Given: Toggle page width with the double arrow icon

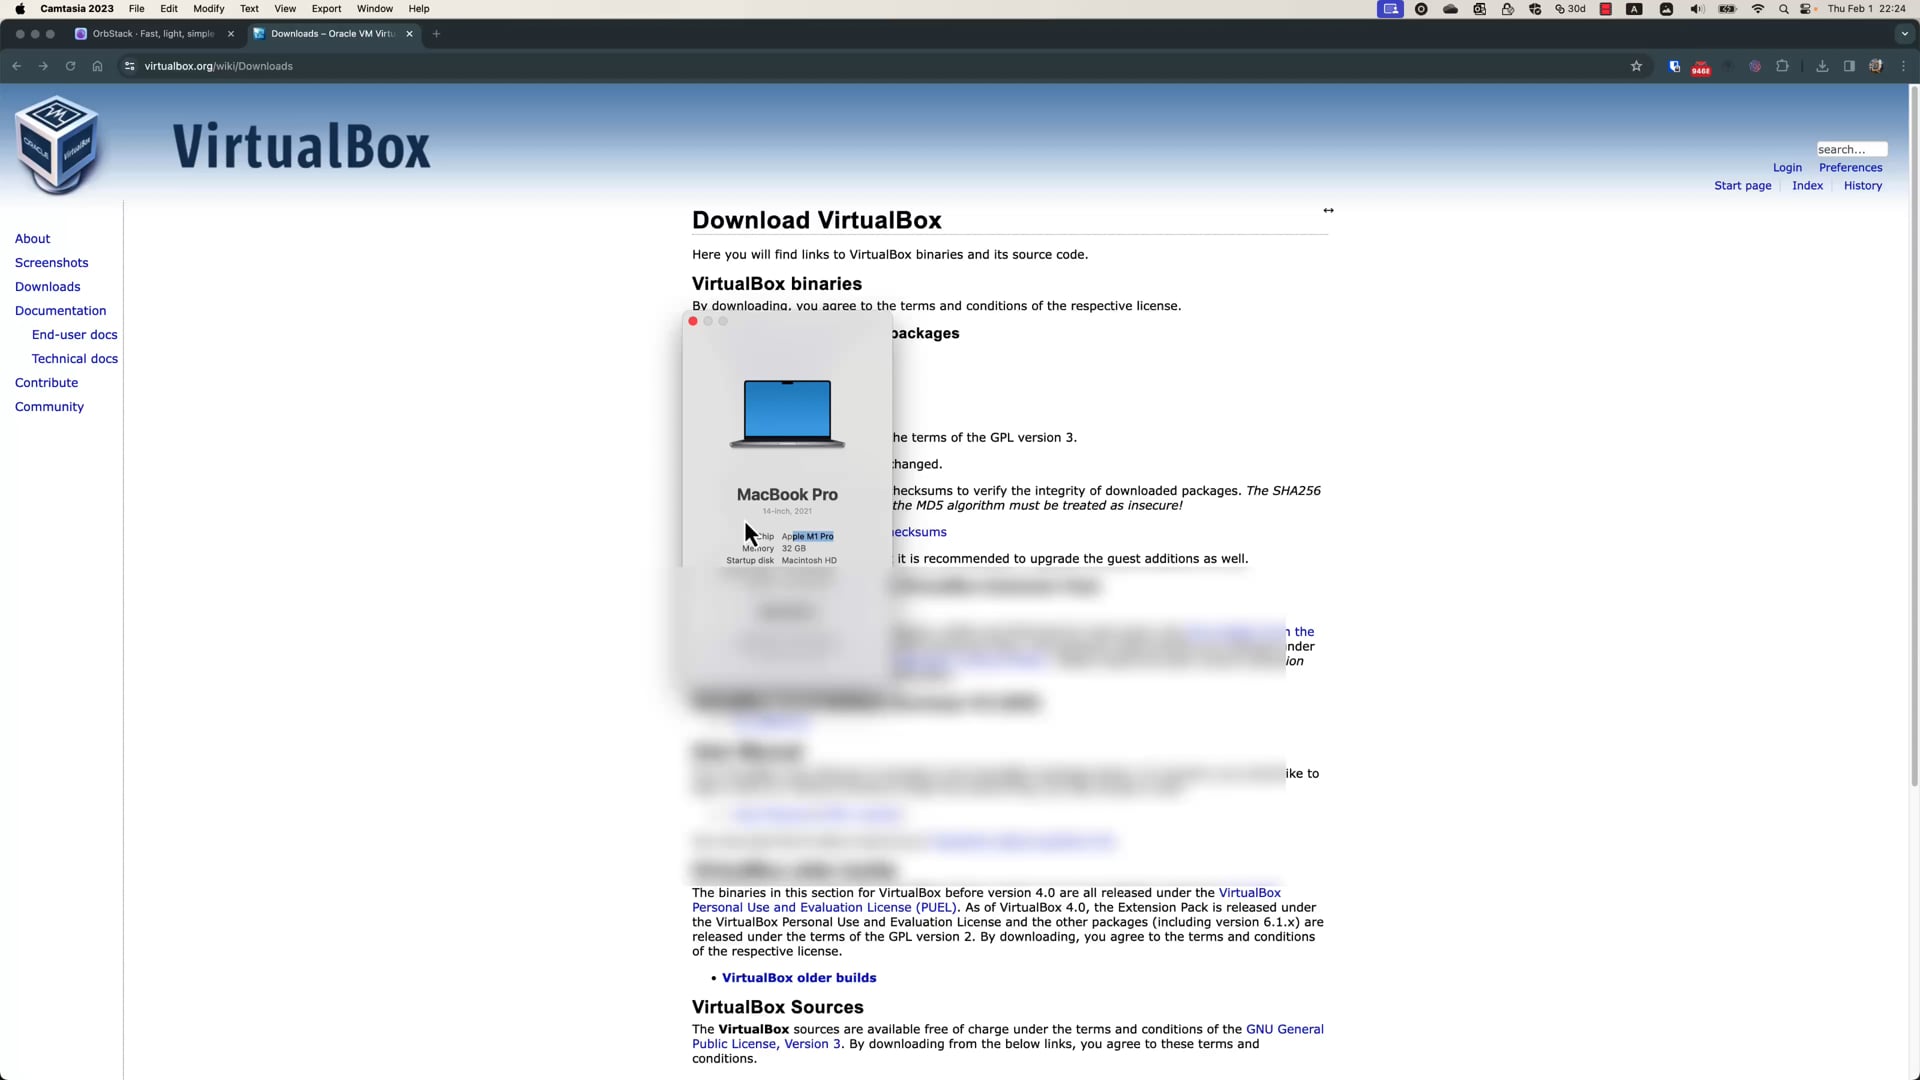Looking at the screenshot, I should click(x=1328, y=210).
